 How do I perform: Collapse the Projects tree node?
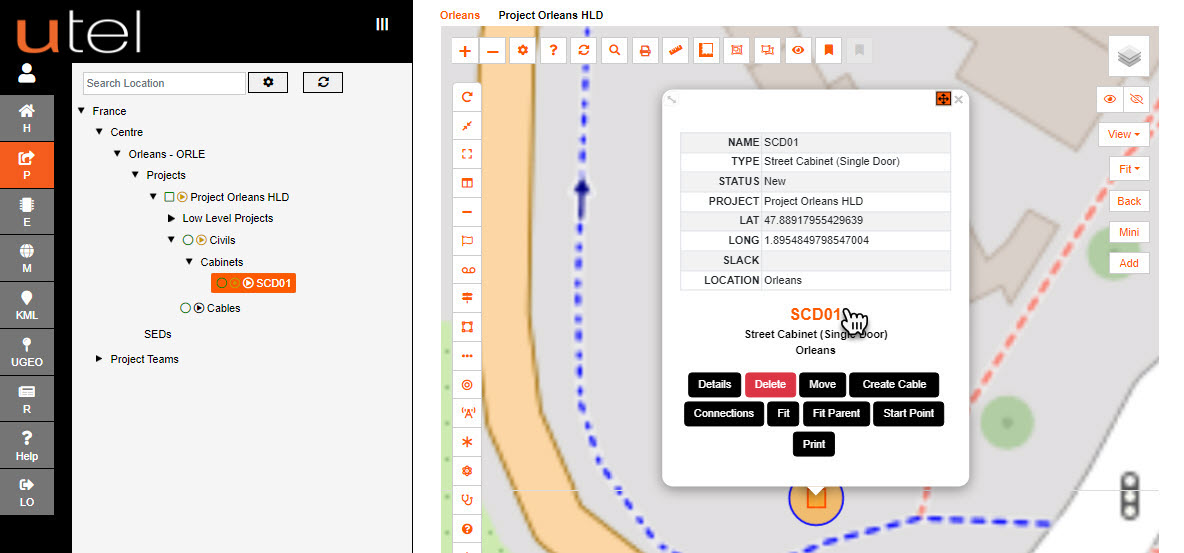(x=135, y=175)
